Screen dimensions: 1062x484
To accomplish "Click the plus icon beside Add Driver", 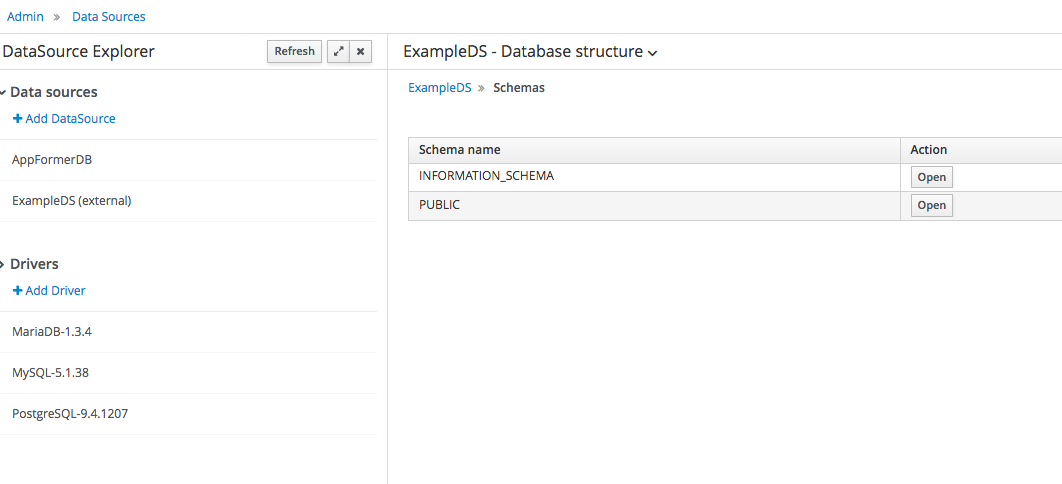I will coord(18,290).
